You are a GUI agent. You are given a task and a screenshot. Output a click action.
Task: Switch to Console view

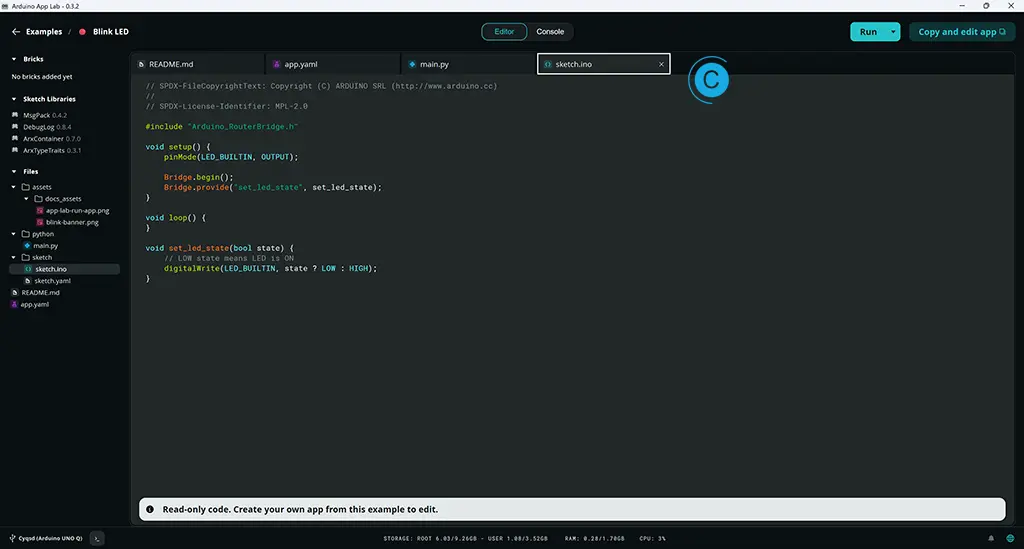coord(550,31)
